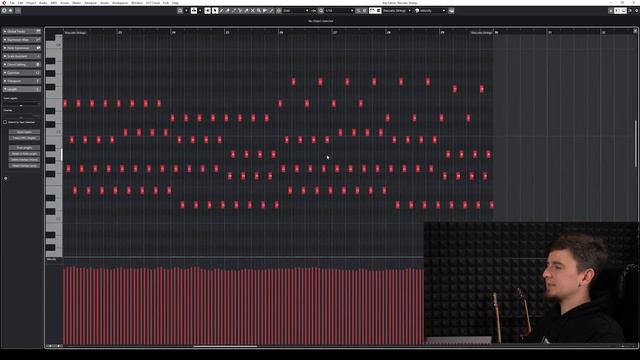Open the Staccato Strings part selector dropdown
The height and width of the screenshot is (360, 640).
397,11
